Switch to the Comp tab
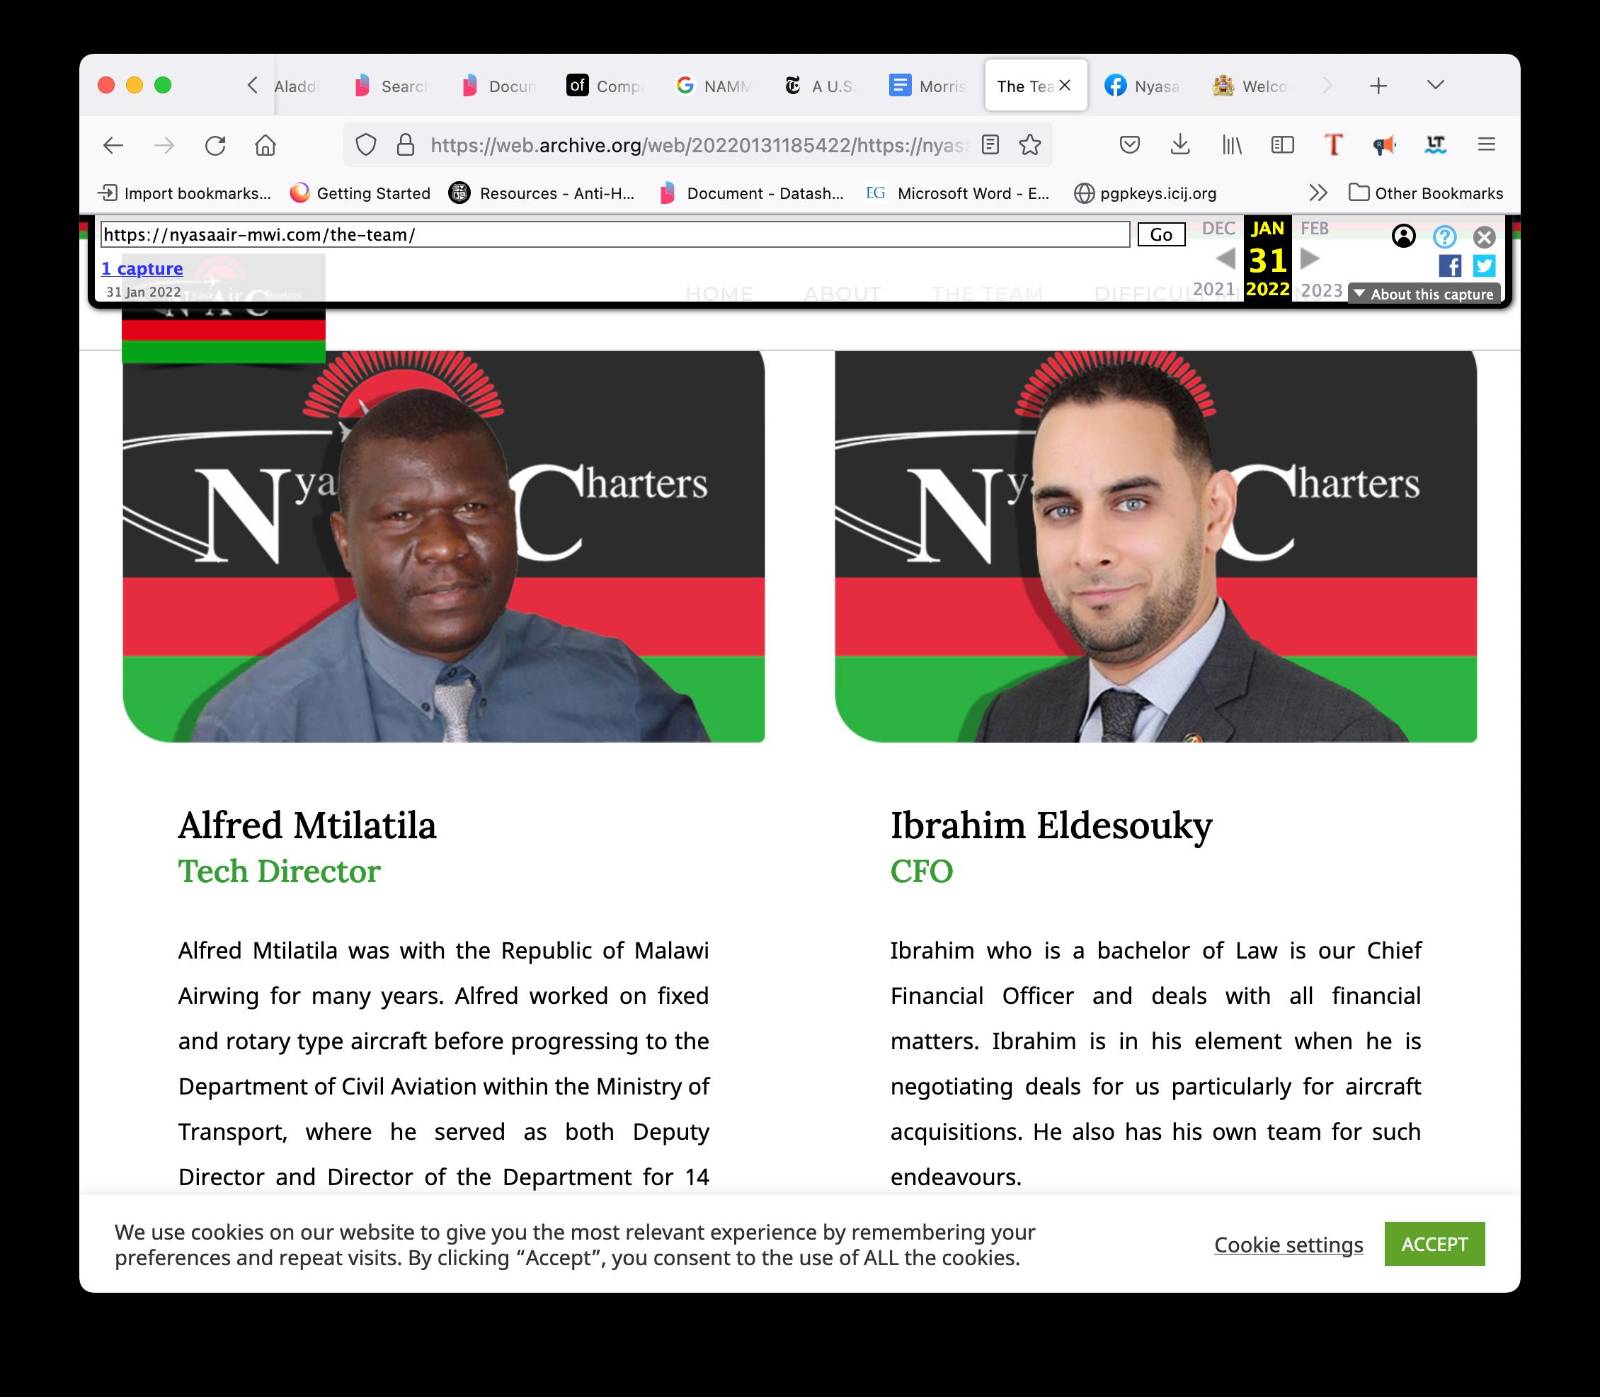This screenshot has height=1397, width=1600. coord(605,86)
